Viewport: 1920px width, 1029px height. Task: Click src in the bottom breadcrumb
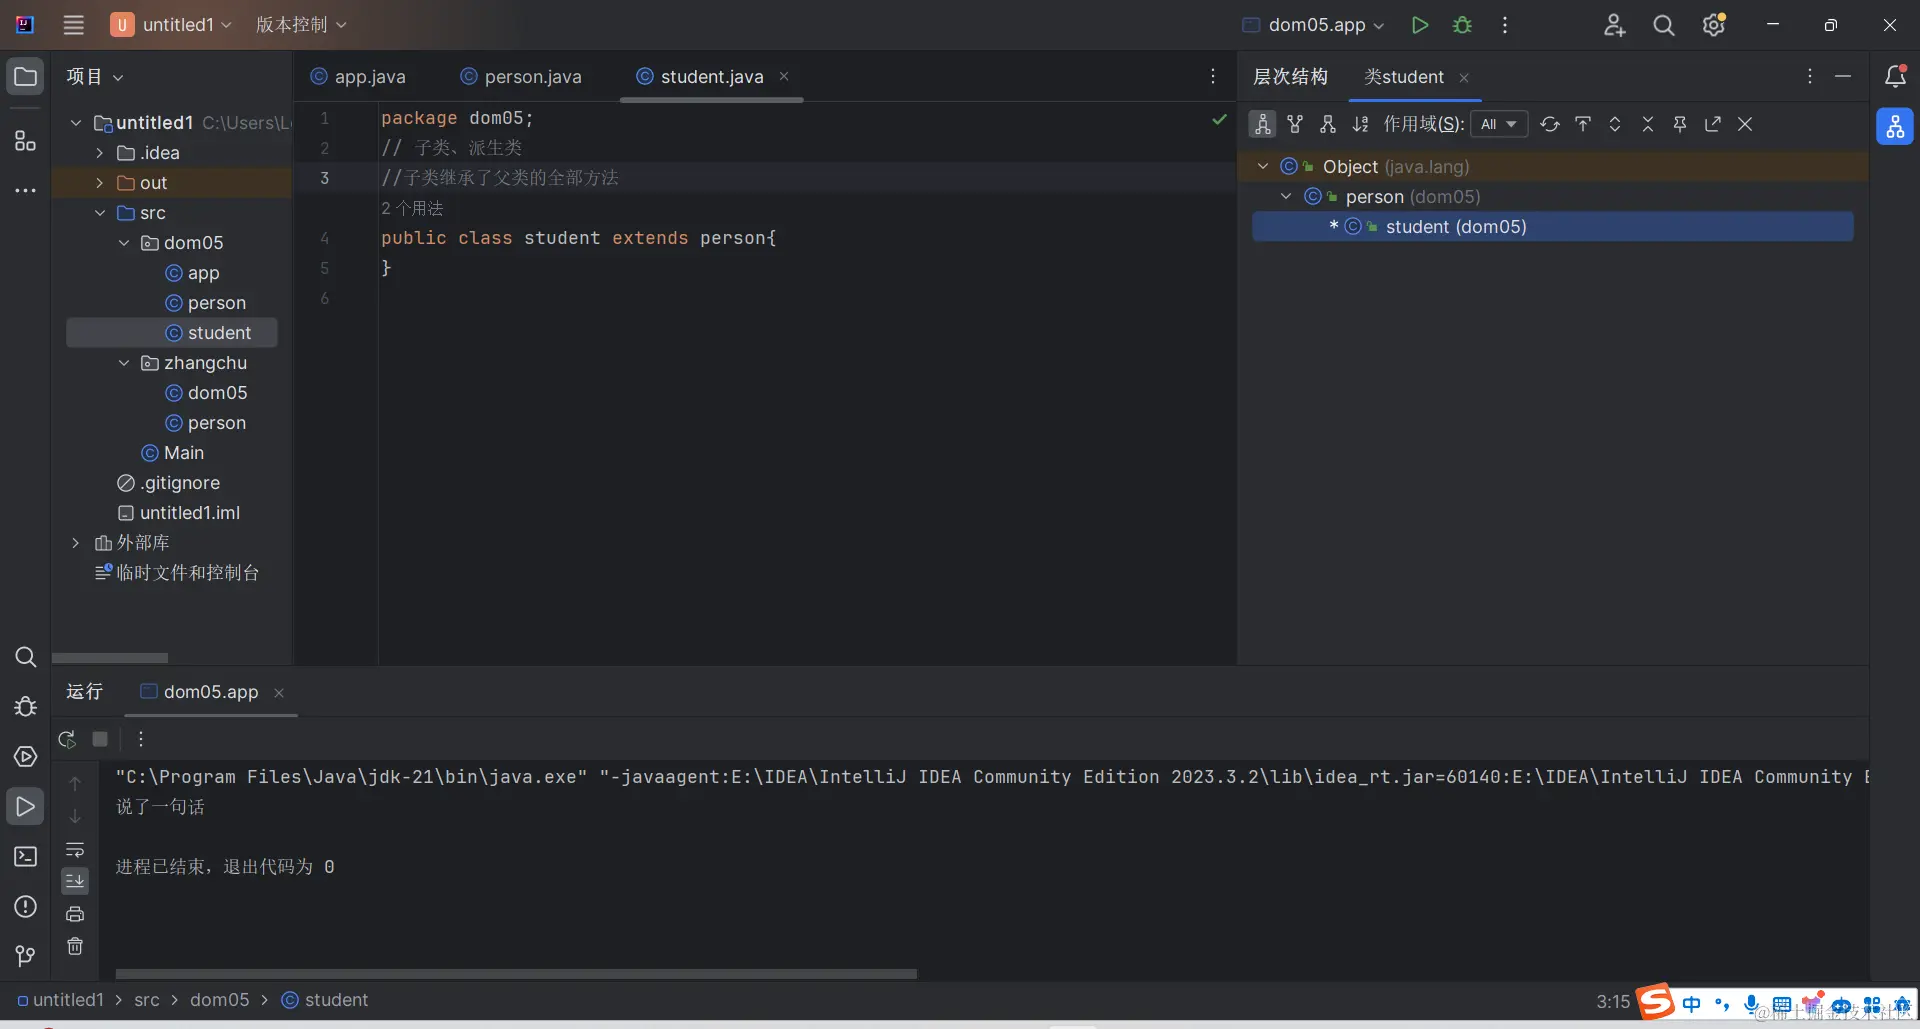(147, 1000)
